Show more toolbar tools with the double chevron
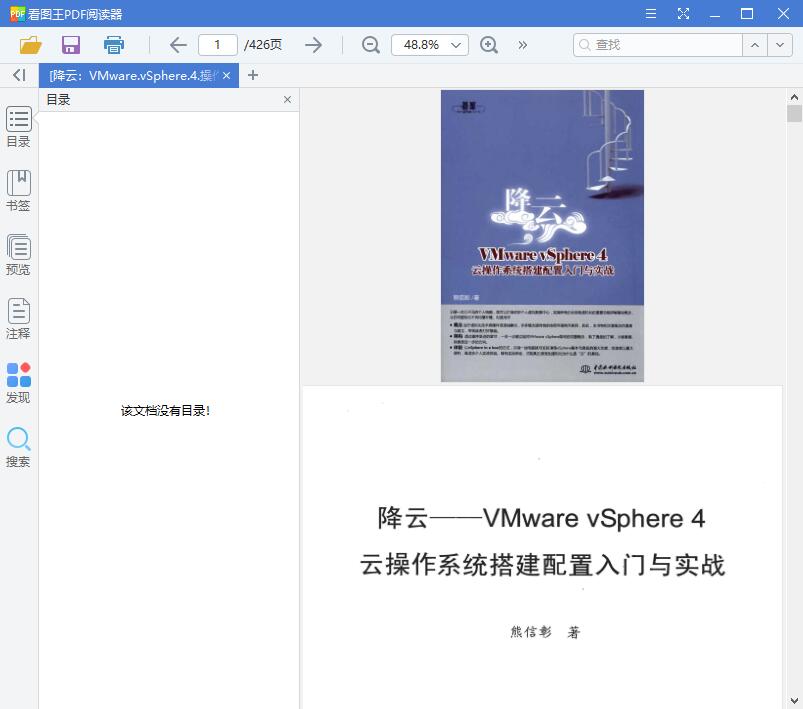 [522, 45]
